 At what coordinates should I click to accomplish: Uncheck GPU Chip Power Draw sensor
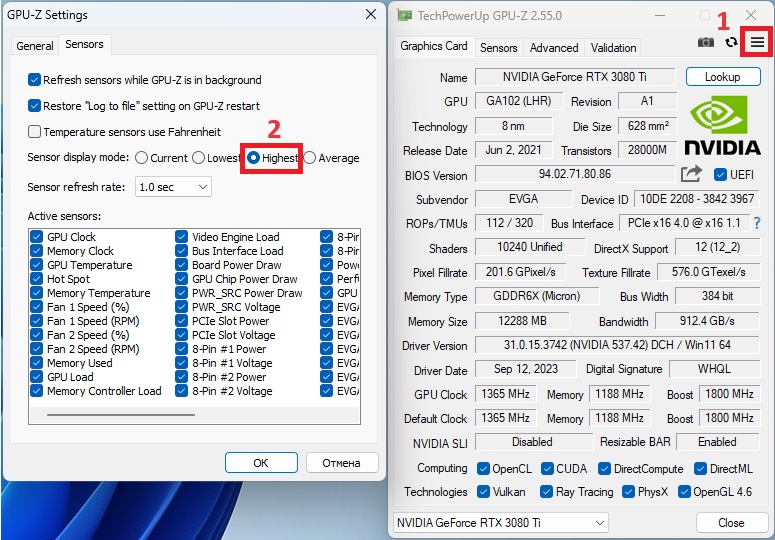pyautogui.click(x=181, y=278)
